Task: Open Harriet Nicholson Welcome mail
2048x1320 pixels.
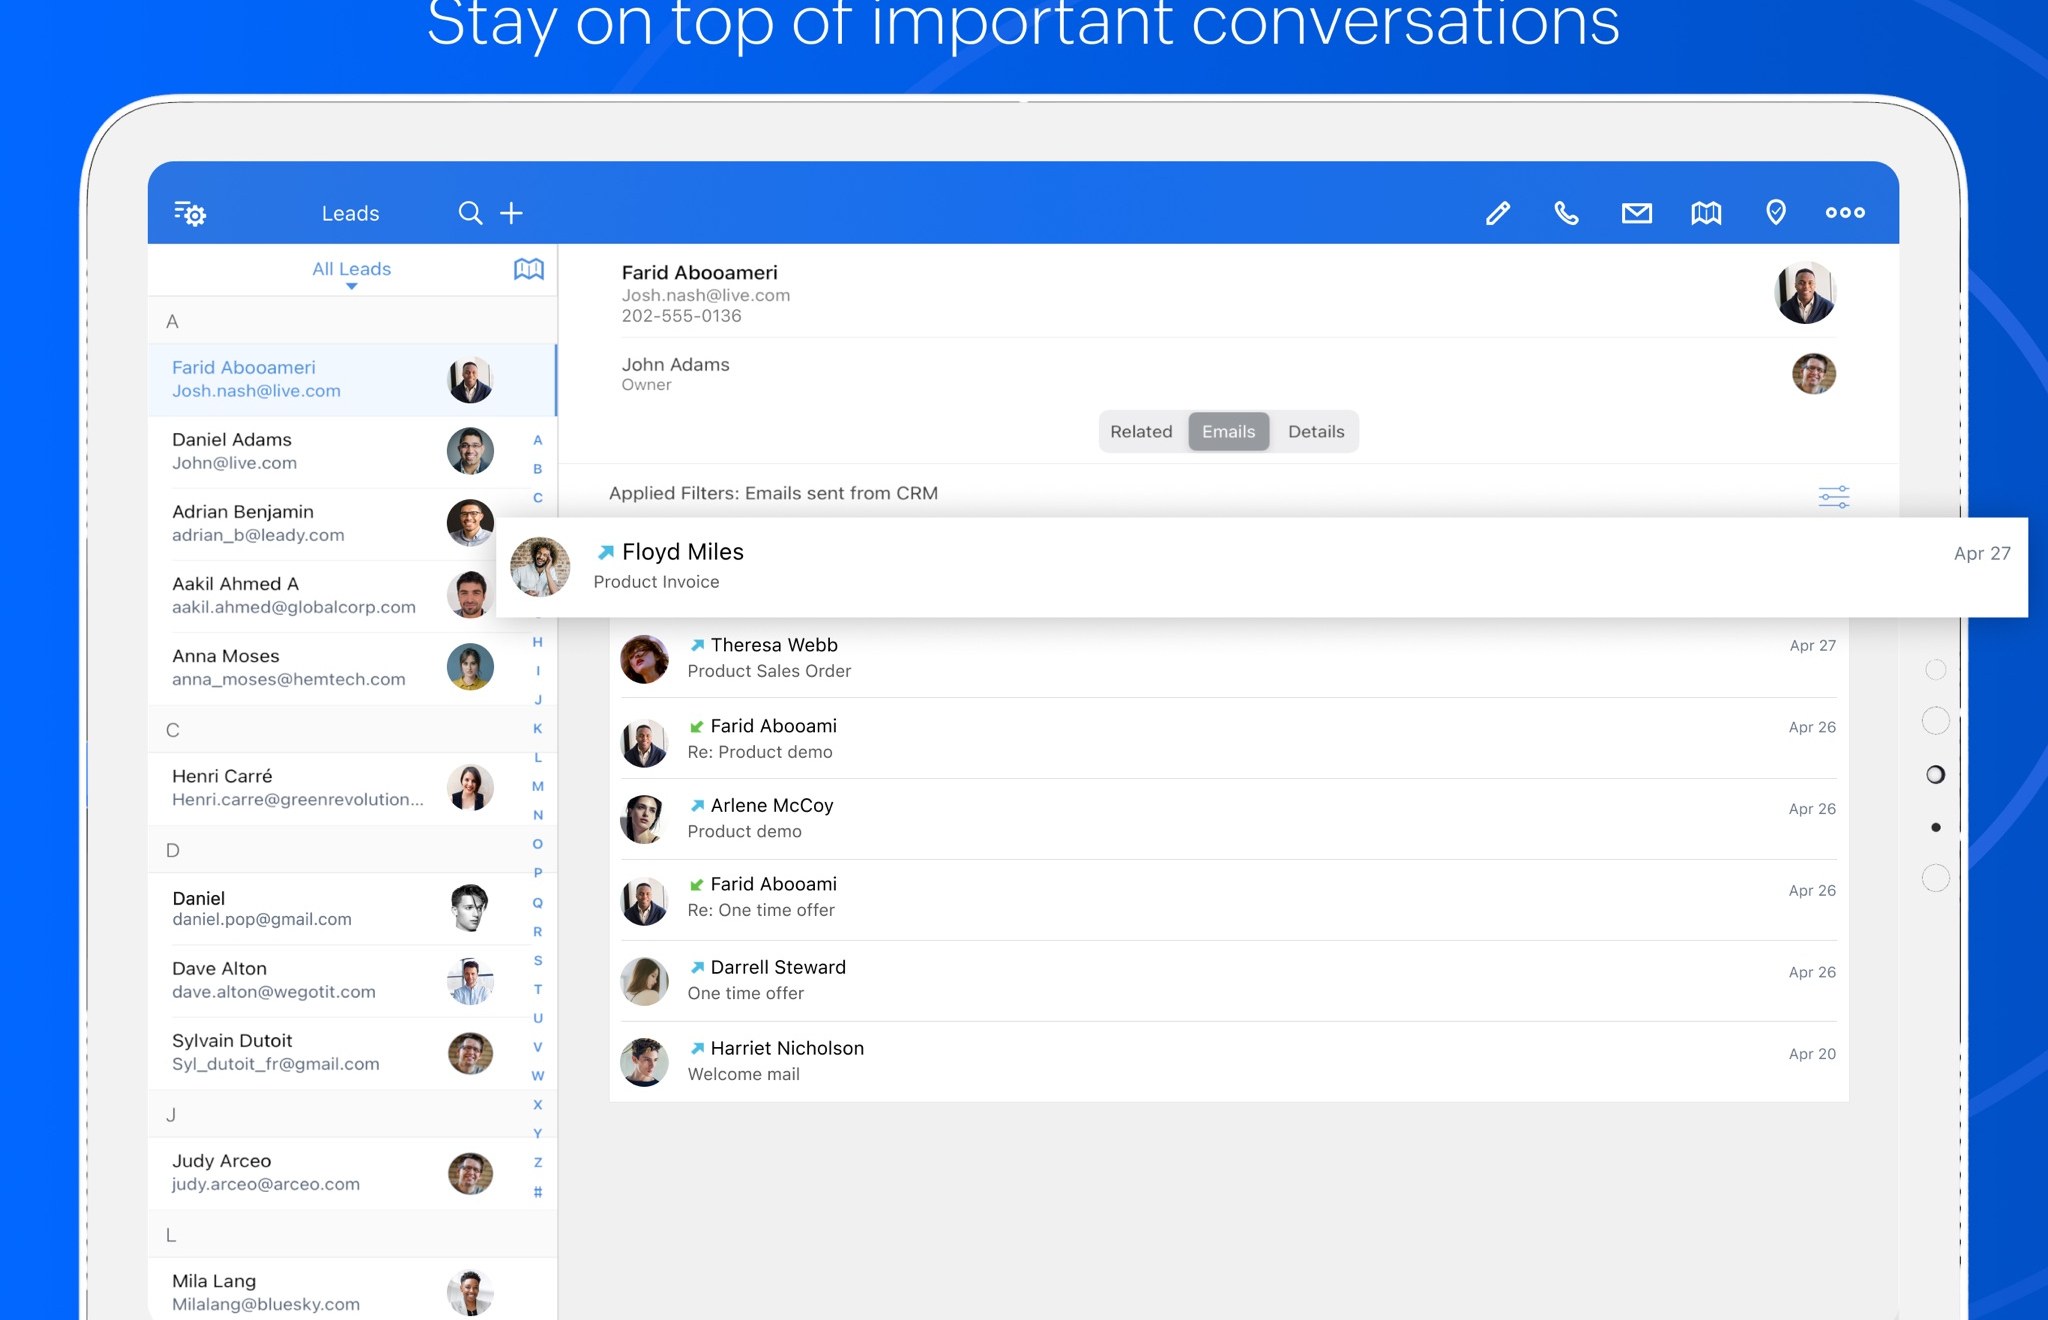Action: 1229,1062
